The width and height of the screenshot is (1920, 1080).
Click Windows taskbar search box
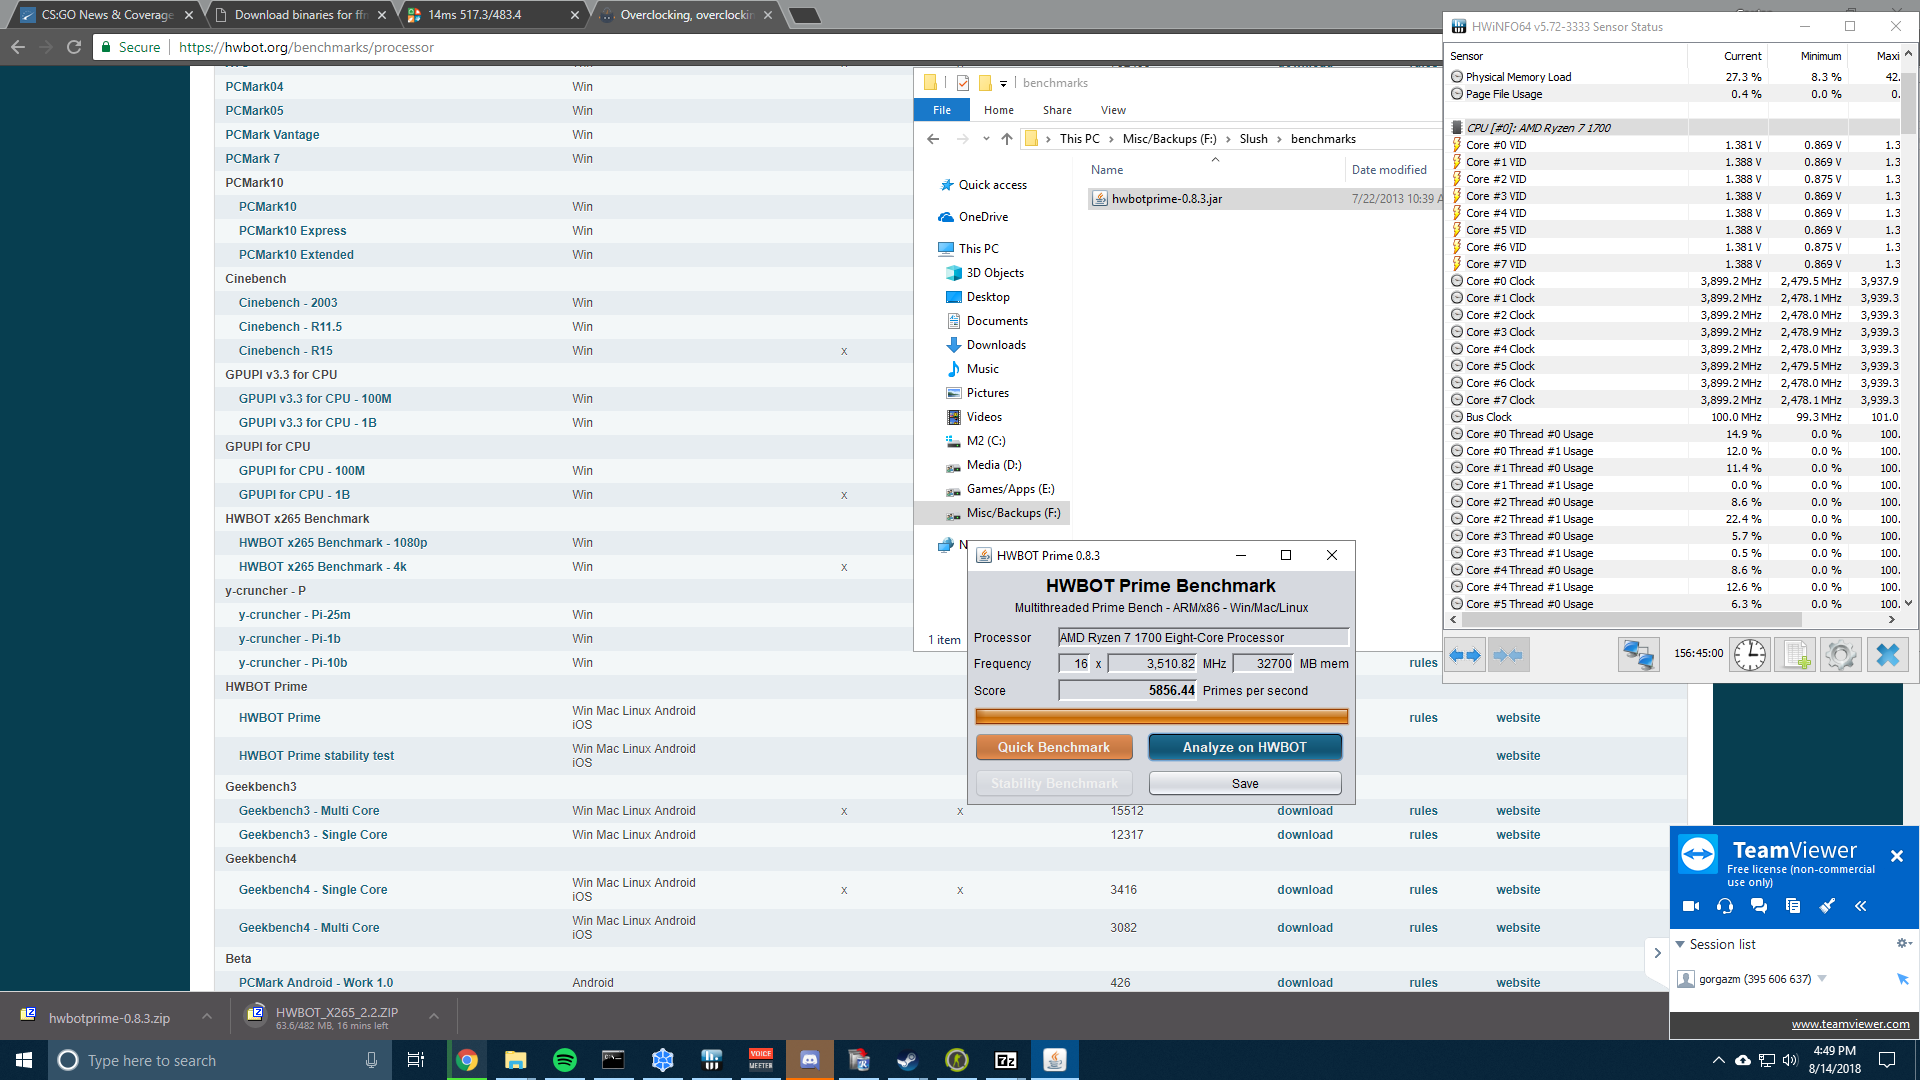point(218,1060)
